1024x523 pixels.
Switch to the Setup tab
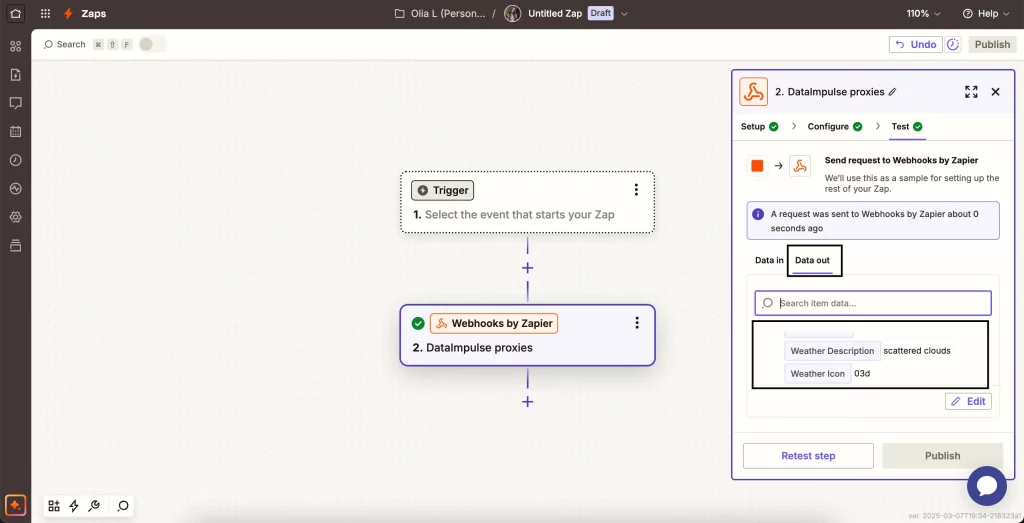tap(759, 127)
